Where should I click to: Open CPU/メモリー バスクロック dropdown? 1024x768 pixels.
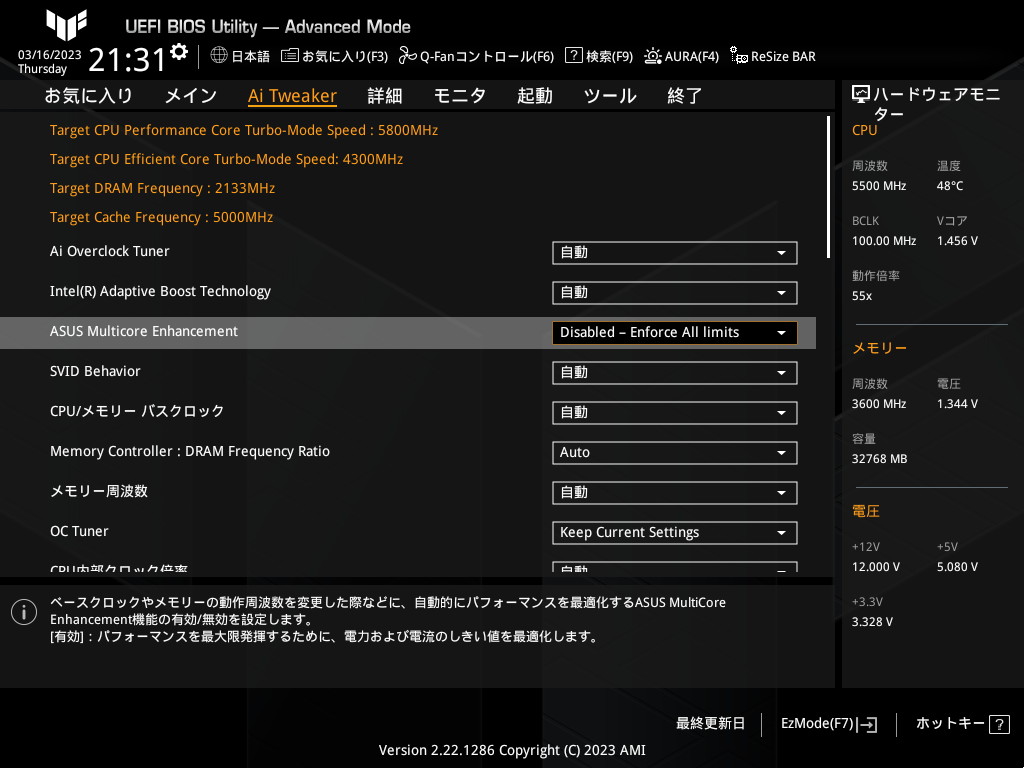coord(675,413)
